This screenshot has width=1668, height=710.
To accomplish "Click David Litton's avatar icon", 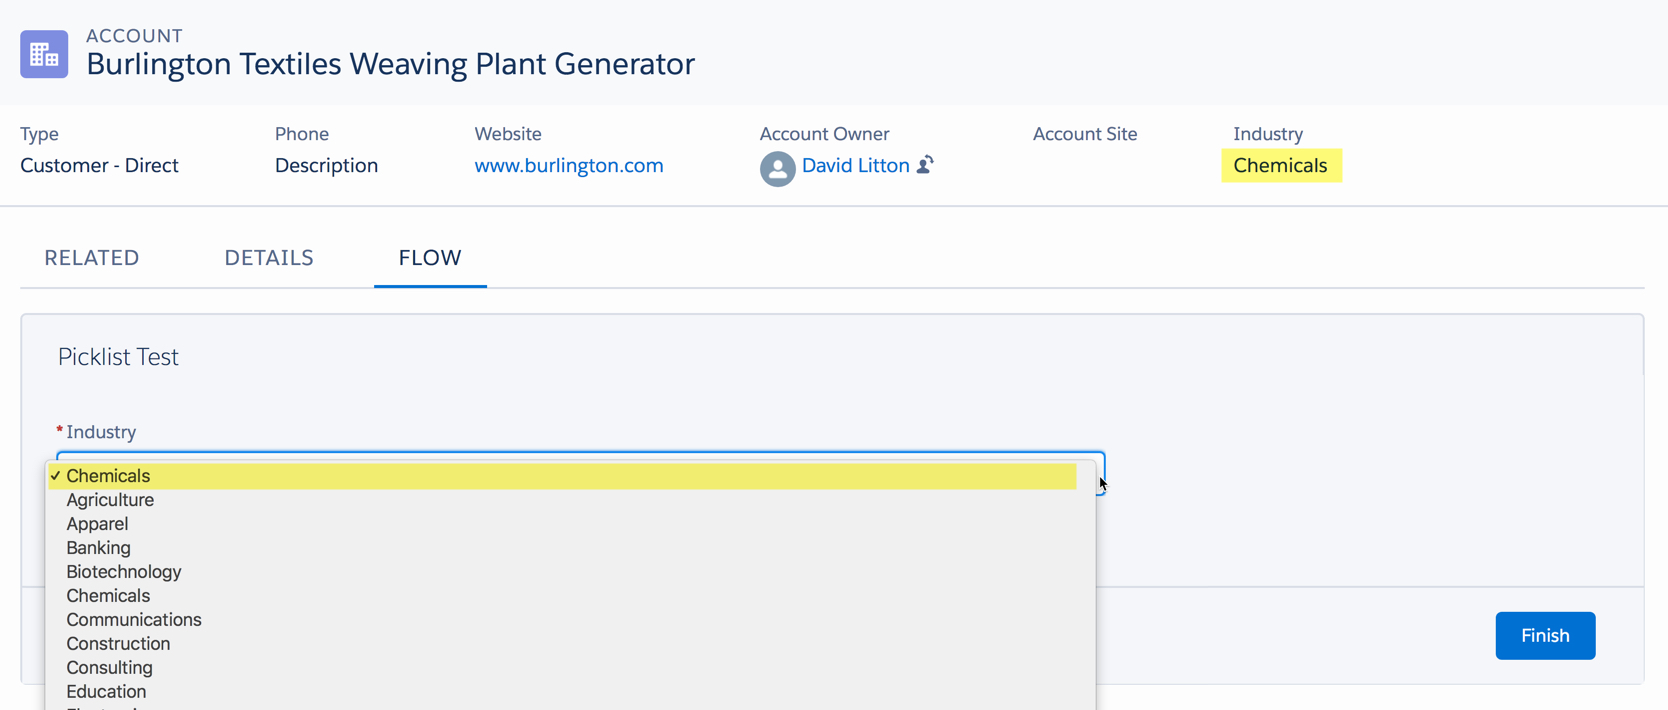I will (x=777, y=168).
